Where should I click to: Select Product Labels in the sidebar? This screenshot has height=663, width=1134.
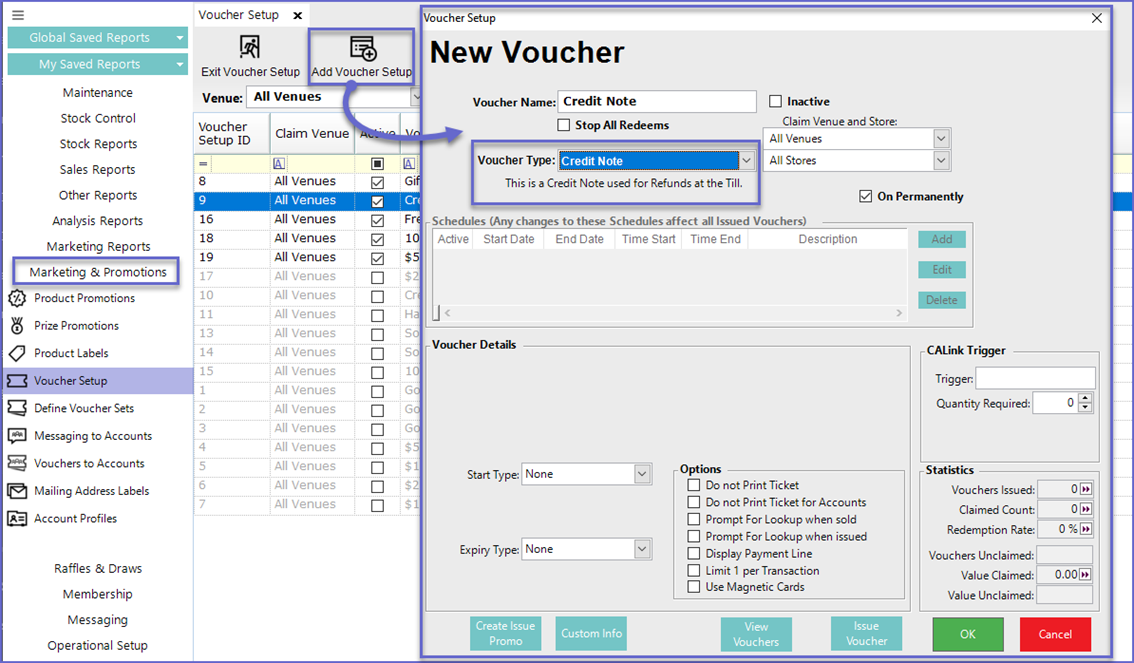click(71, 353)
